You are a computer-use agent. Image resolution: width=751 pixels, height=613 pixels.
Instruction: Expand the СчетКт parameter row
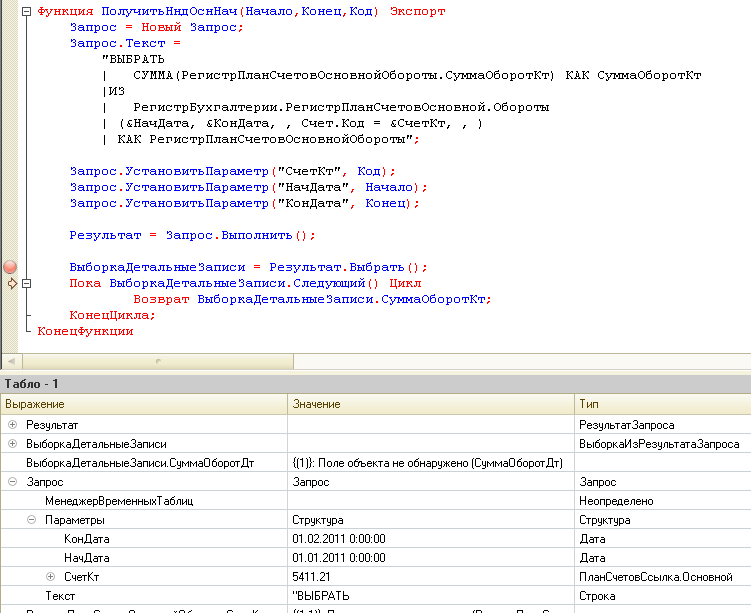pyautogui.click(x=51, y=577)
